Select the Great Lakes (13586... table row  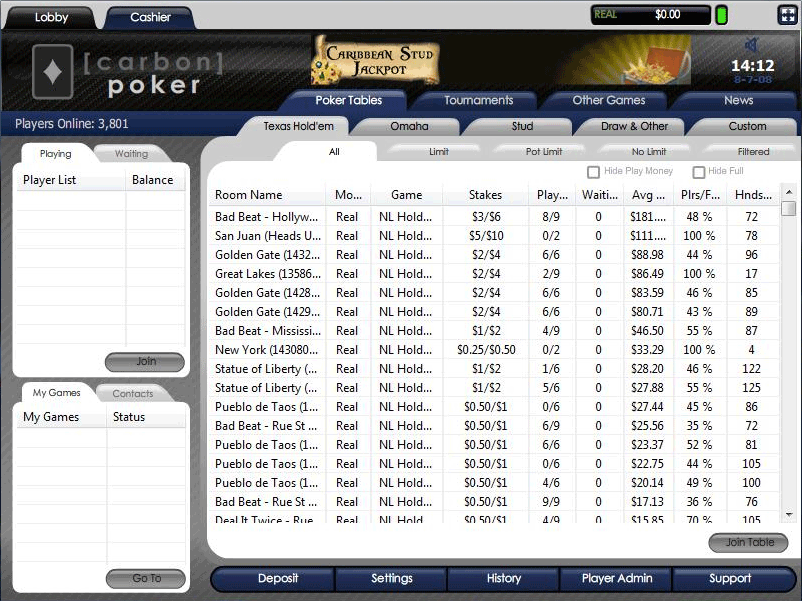[x=494, y=274]
